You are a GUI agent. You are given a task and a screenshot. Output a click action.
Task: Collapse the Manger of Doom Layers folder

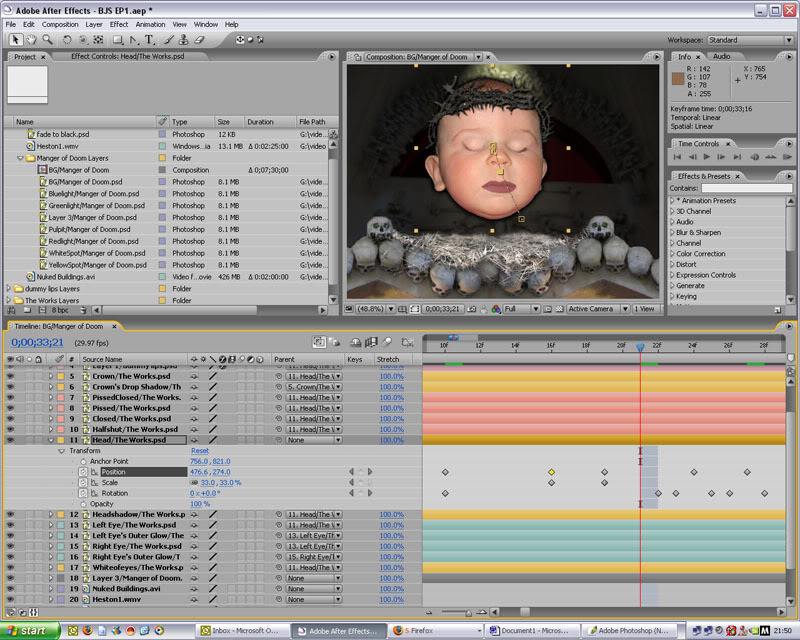tap(20, 158)
